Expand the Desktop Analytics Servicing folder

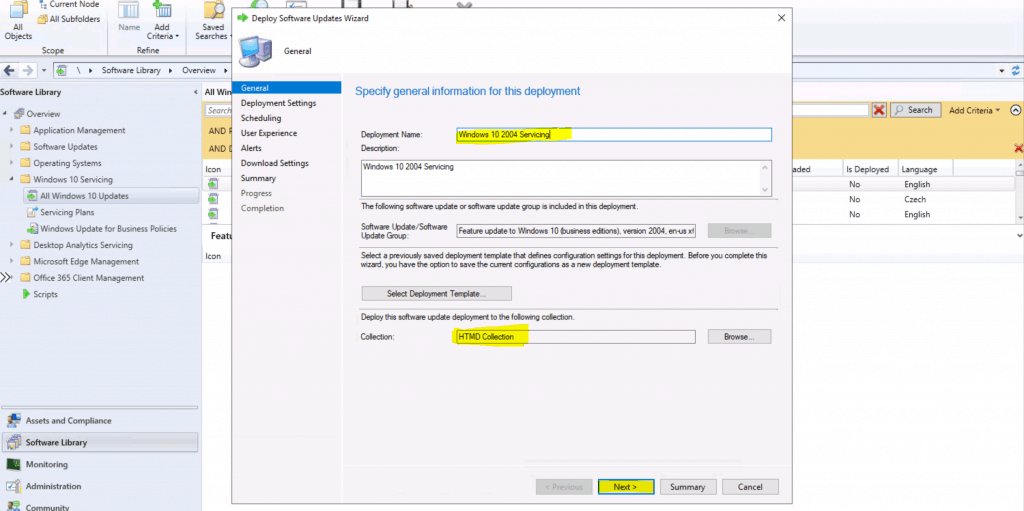coord(12,245)
